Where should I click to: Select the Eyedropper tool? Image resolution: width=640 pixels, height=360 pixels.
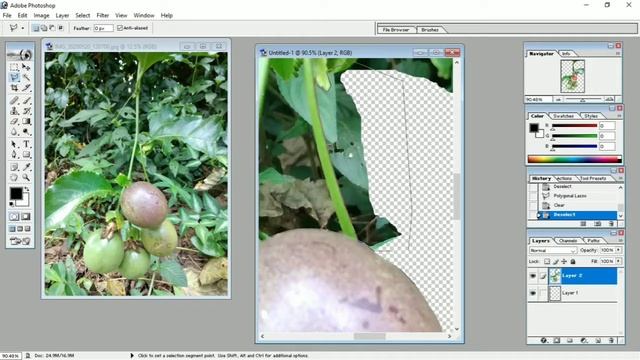[x=26, y=167]
